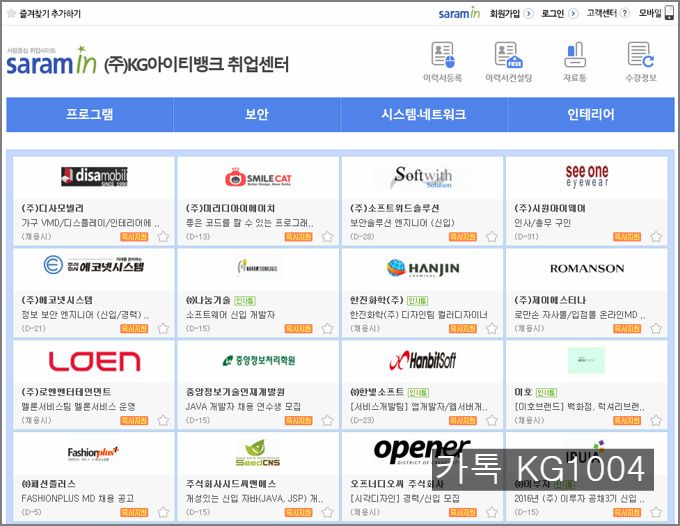This screenshot has height=526, width=680.
Task: Click the 모바일 phone icon
Action: (x=670, y=13)
